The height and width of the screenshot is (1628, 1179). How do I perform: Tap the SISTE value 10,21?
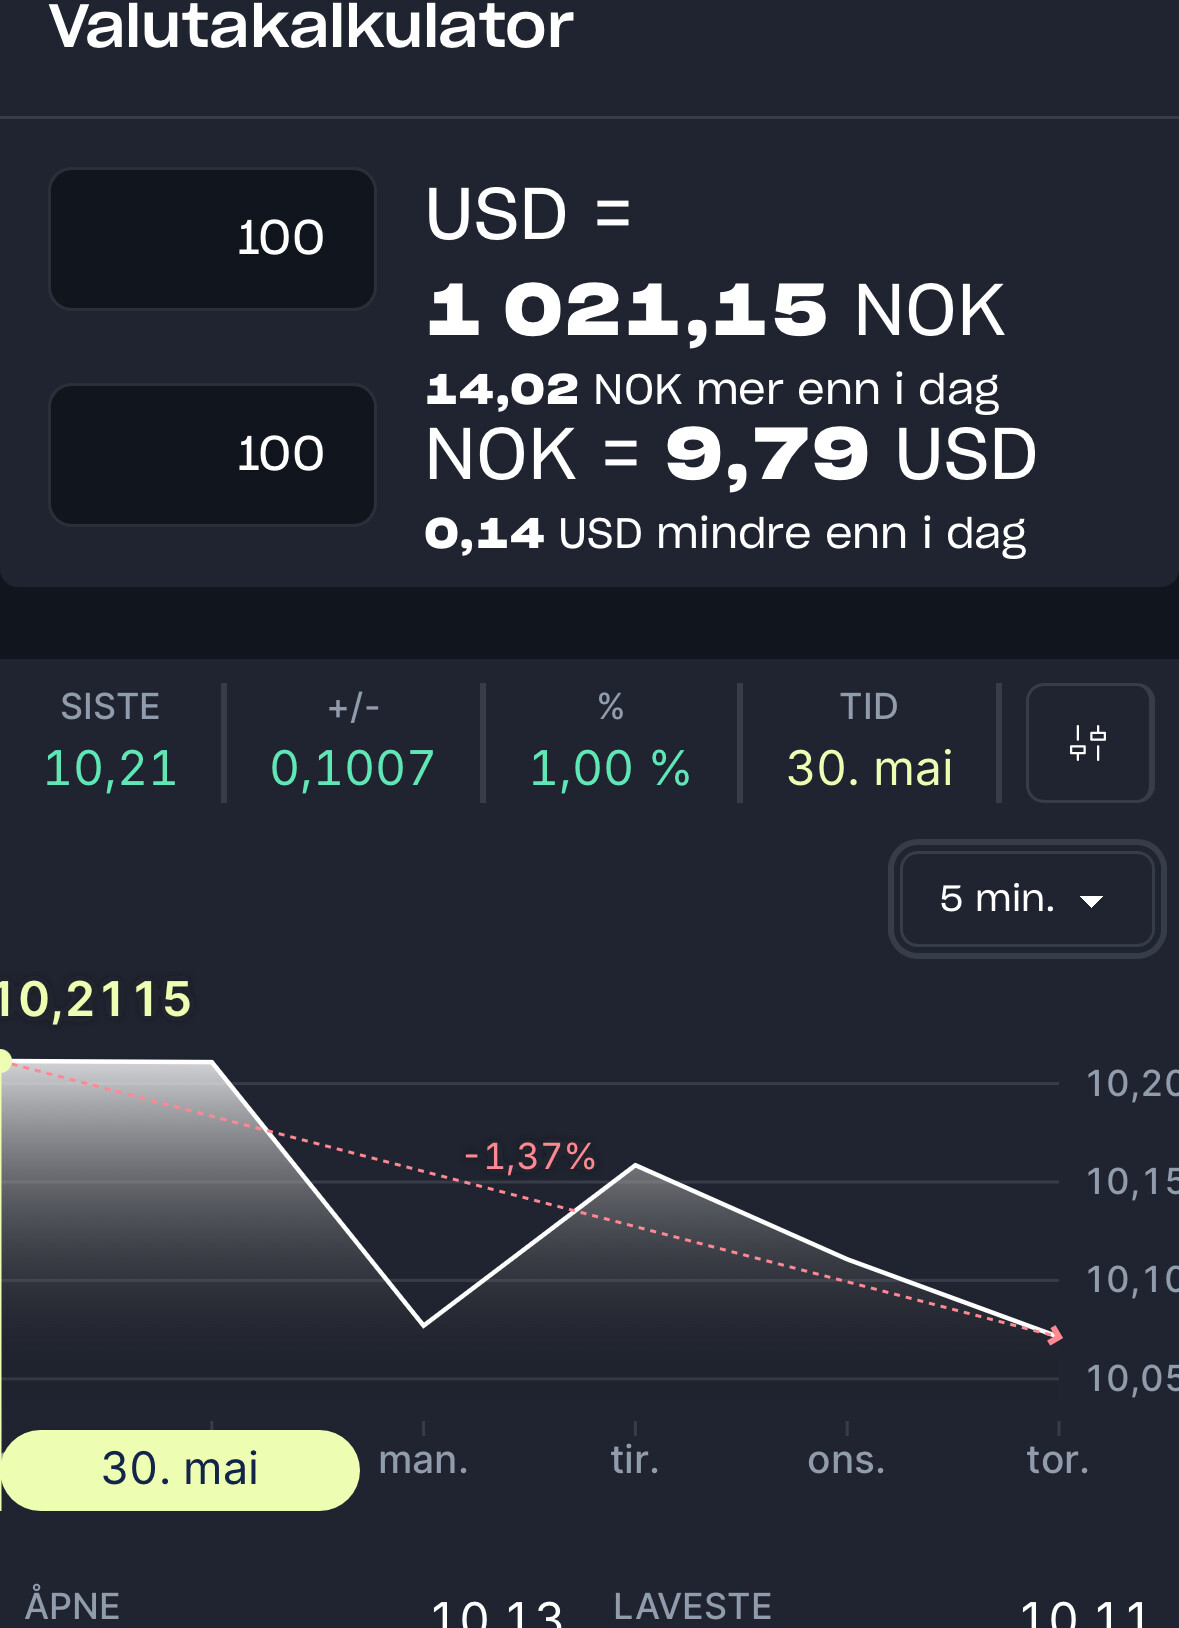[111, 768]
